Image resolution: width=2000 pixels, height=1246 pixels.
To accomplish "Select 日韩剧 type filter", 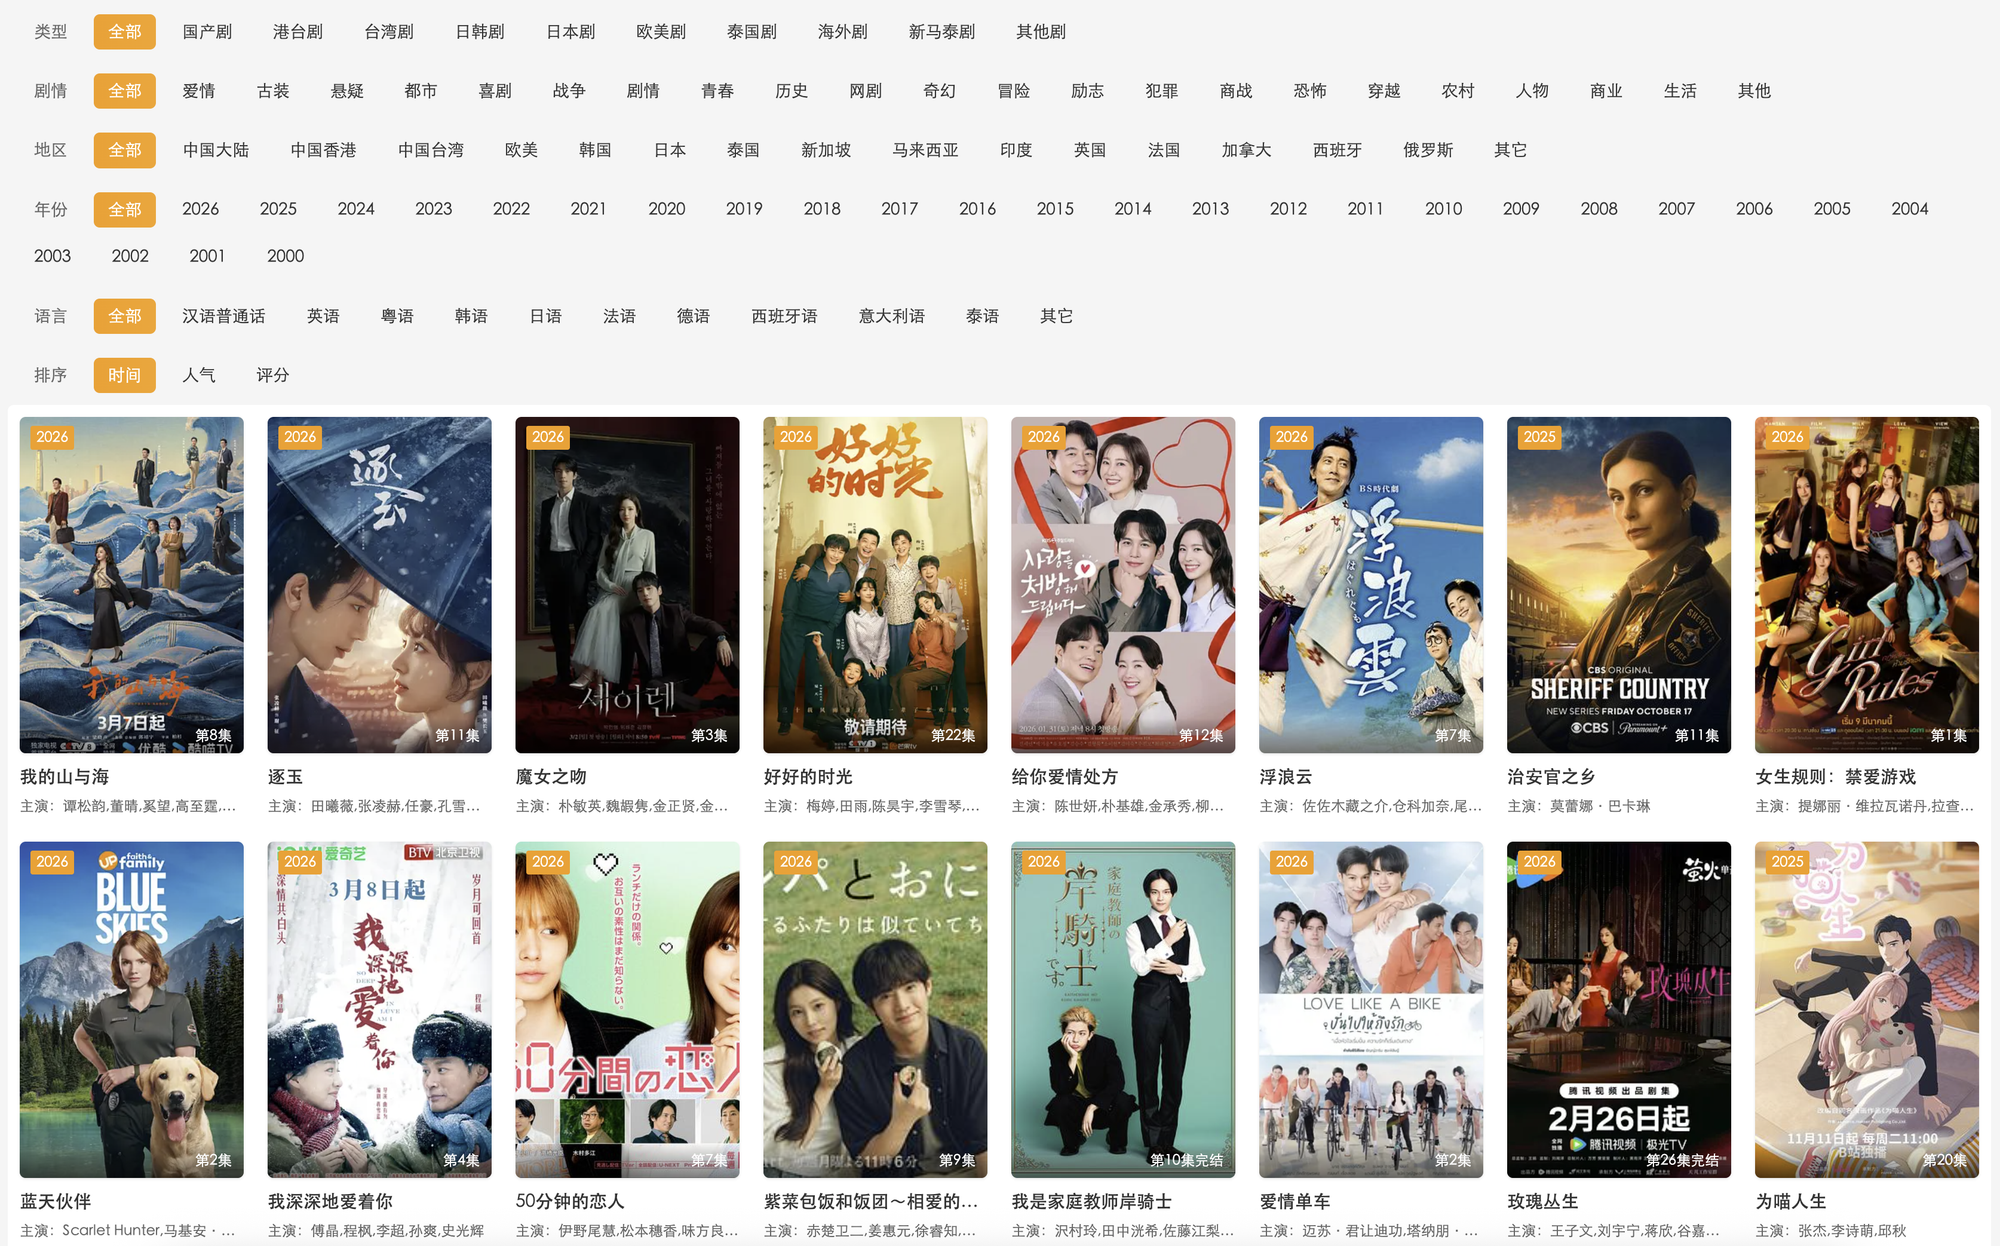I will [x=480, y=32].
